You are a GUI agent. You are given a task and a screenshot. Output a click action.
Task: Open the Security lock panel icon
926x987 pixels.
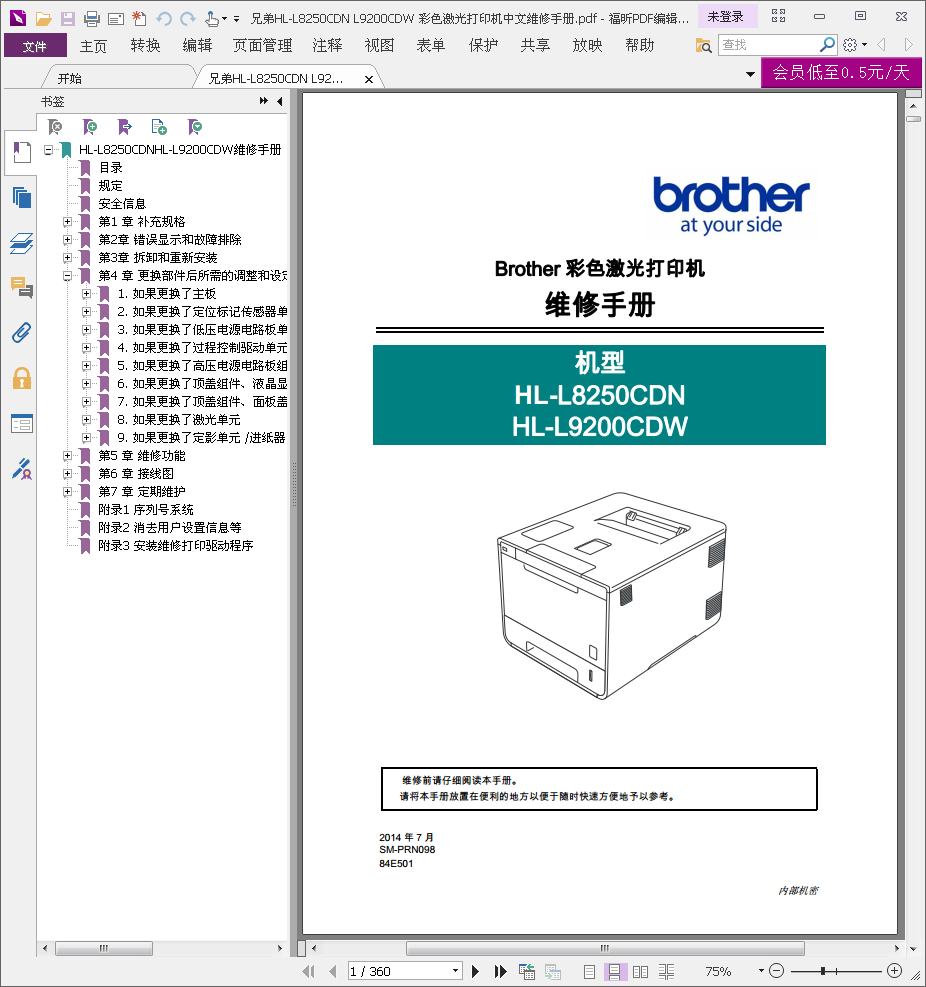[x=21, y=378]
